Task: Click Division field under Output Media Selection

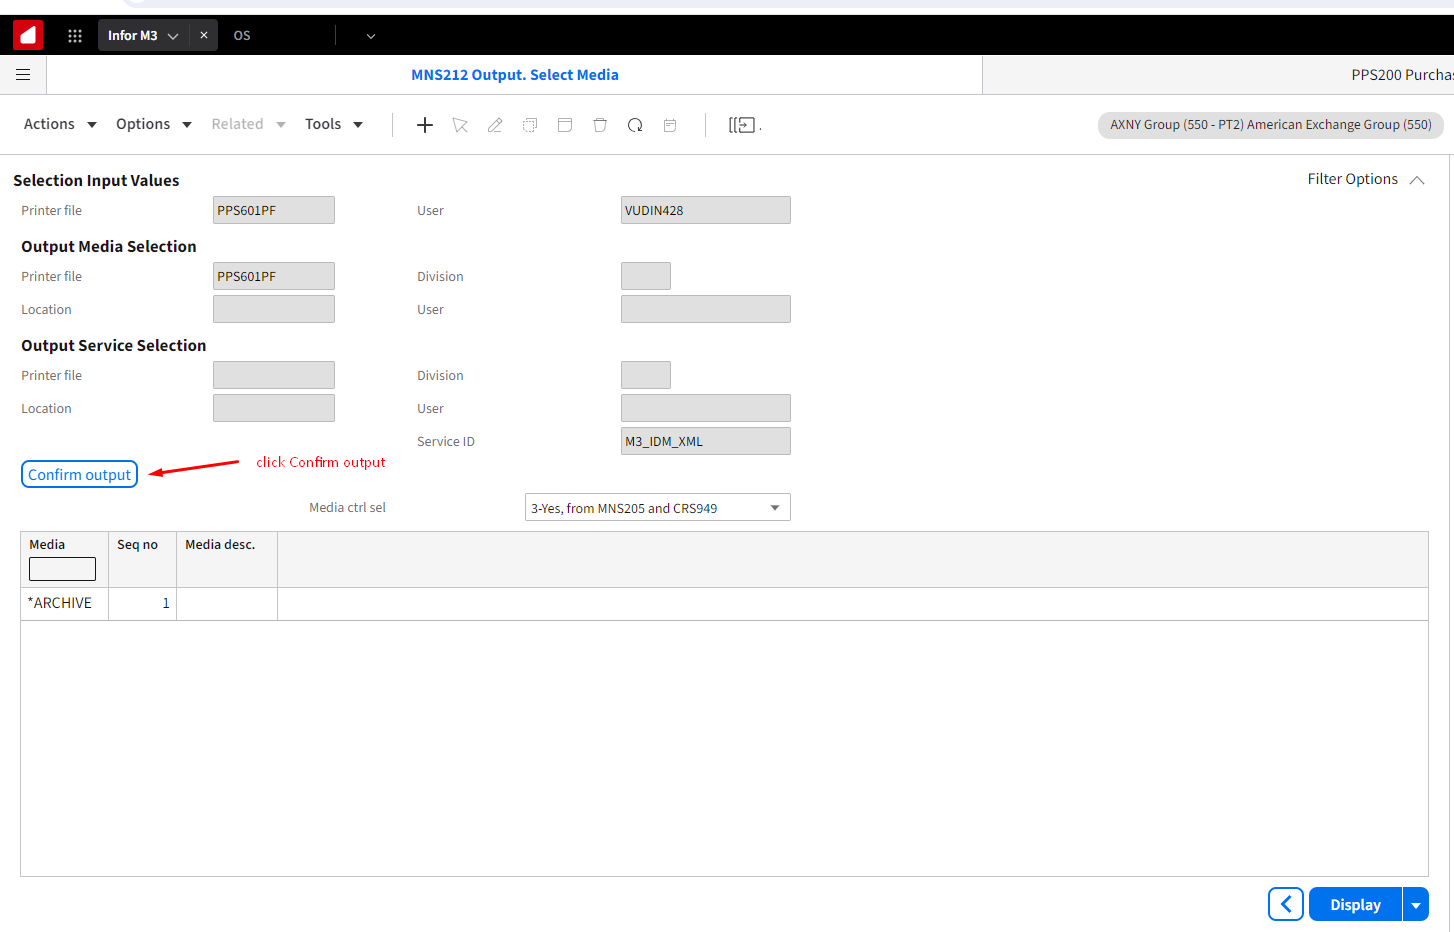Action: click(x=646, y=276)
